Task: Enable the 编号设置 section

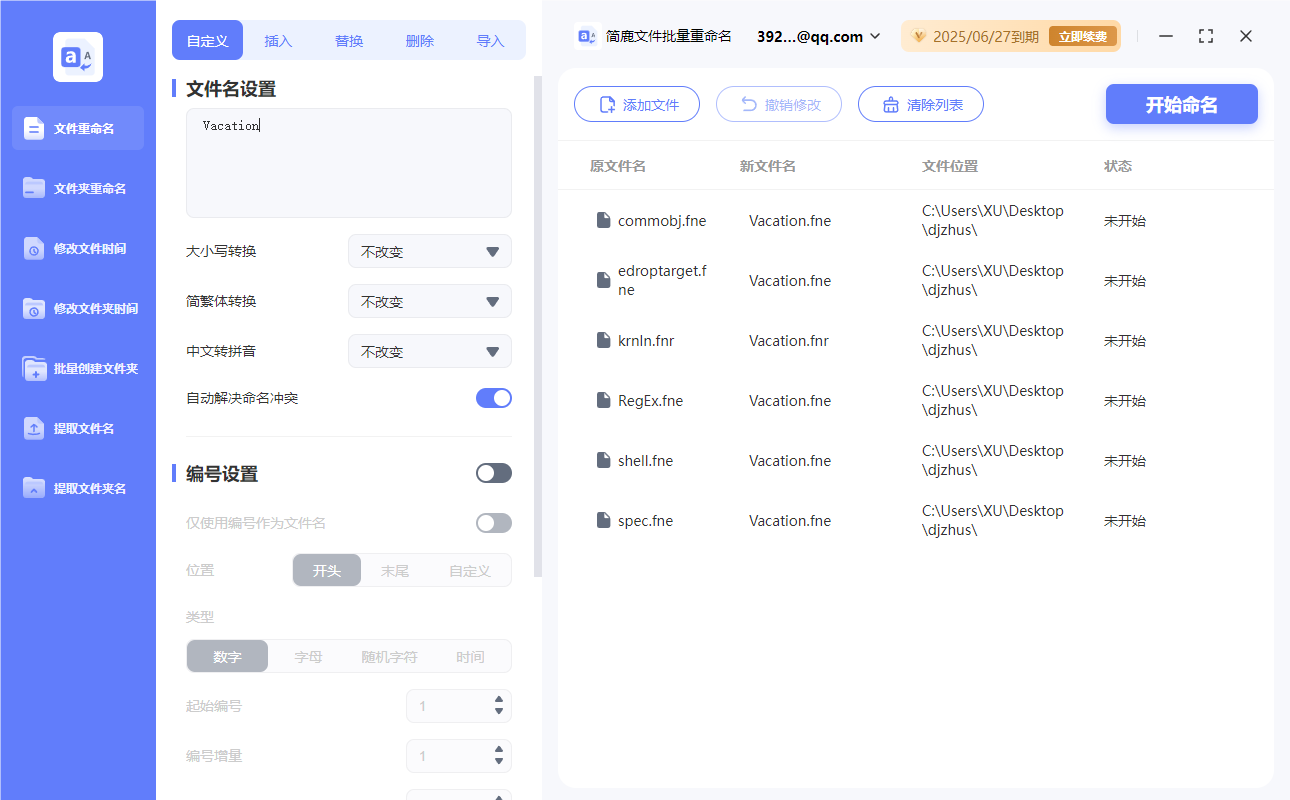Action: pos(493,472)
